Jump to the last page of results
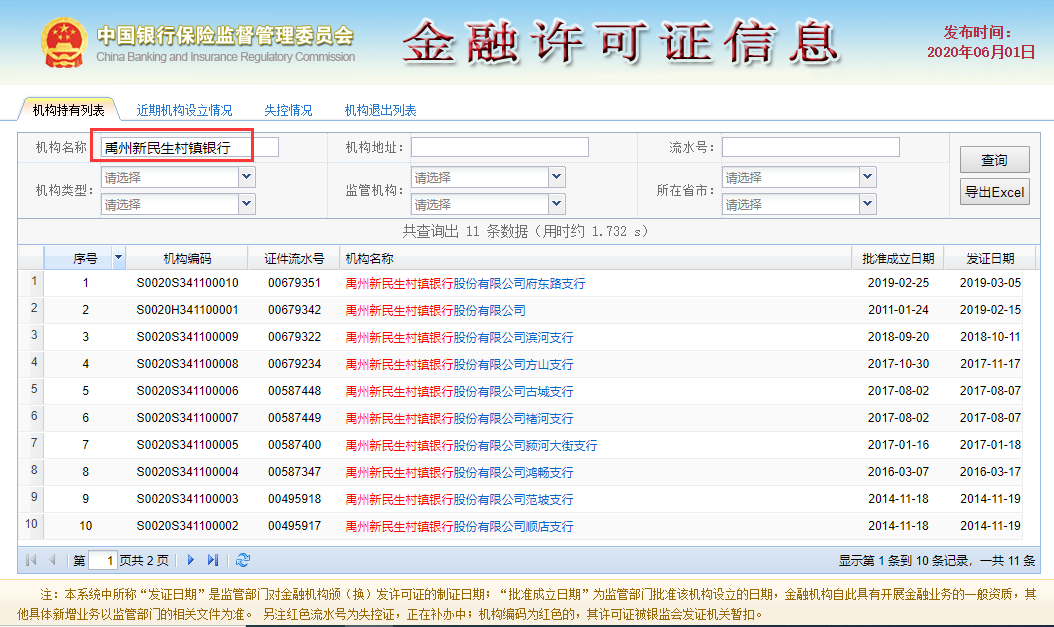The image size is (1054, 627). (213, 560)
